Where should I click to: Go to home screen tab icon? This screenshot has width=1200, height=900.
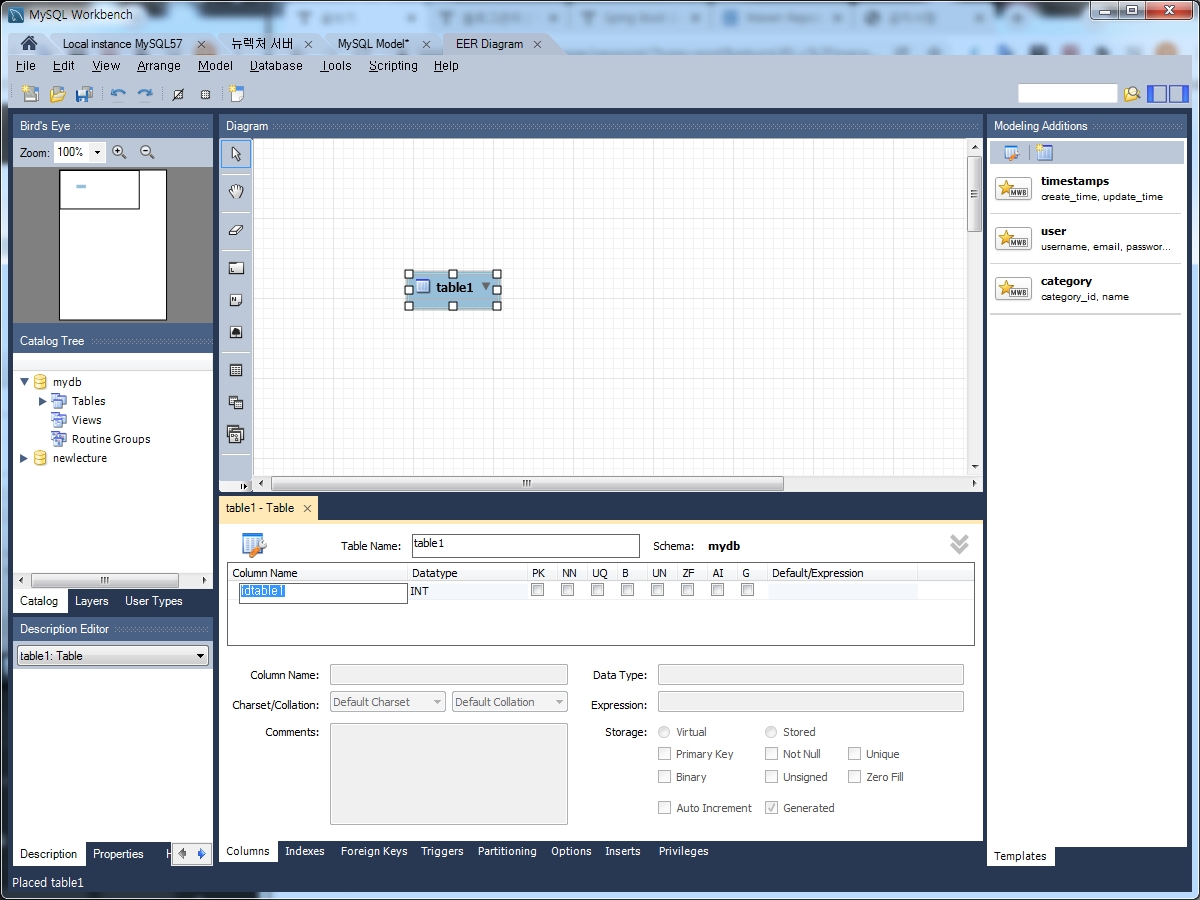(x=29, y=43)
